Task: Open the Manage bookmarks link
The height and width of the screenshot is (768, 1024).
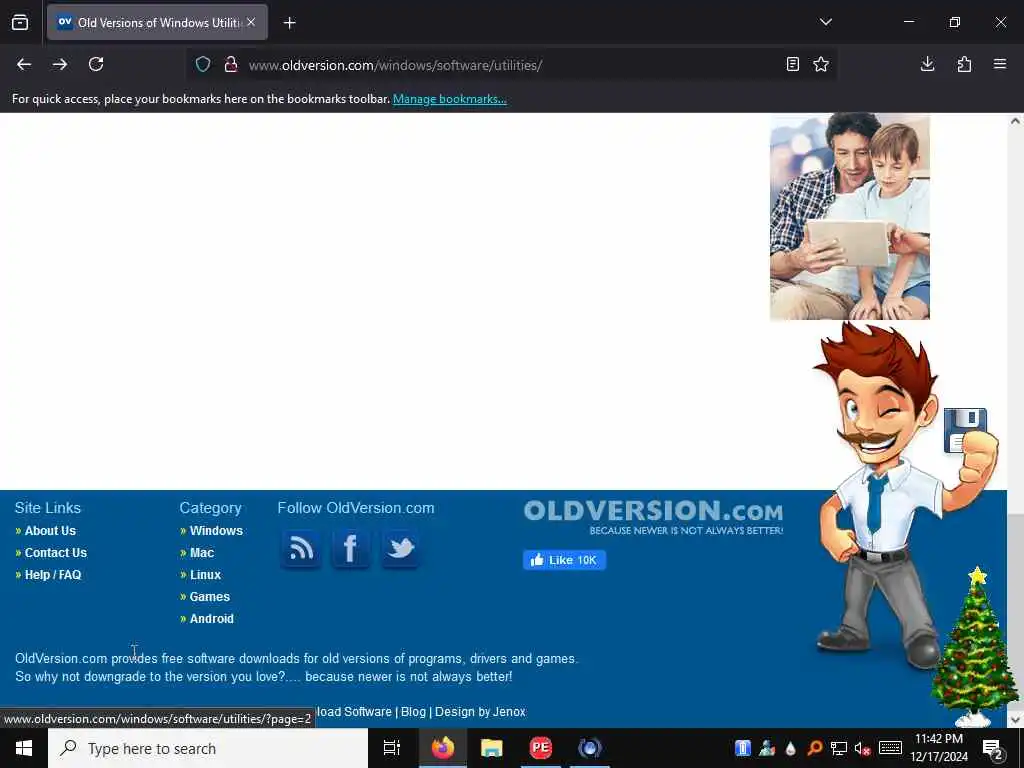Action: [x=449, y=99]
